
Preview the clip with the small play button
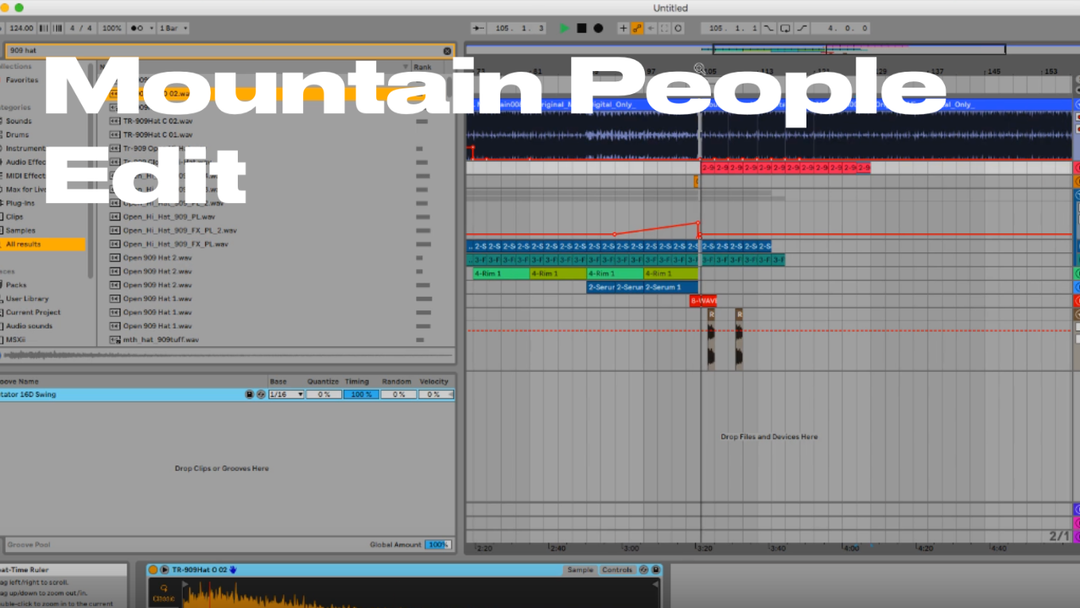click(x=165, y=570)
